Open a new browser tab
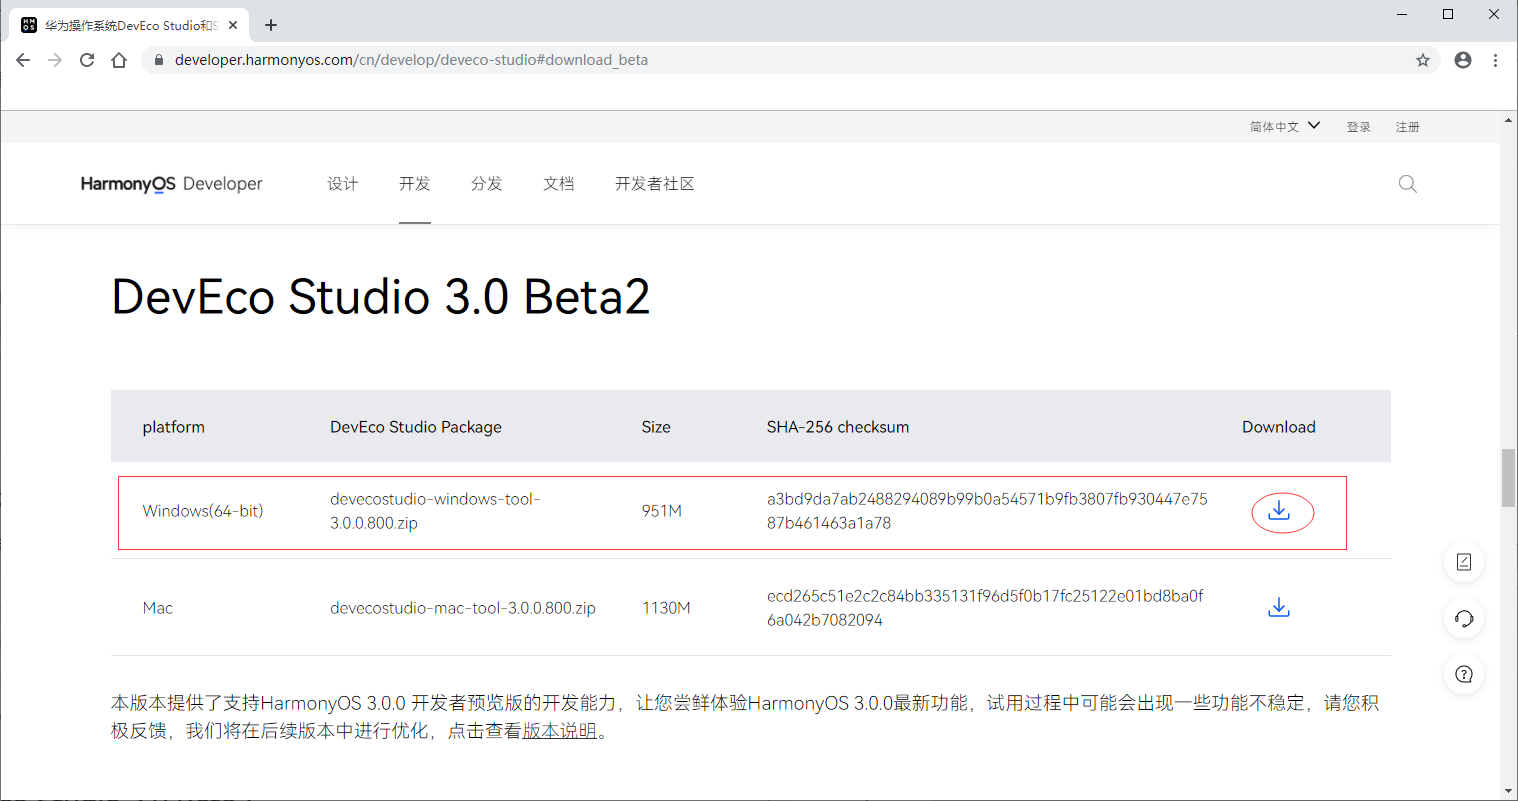Screen dimensions: 1518x801 [271, 25]
